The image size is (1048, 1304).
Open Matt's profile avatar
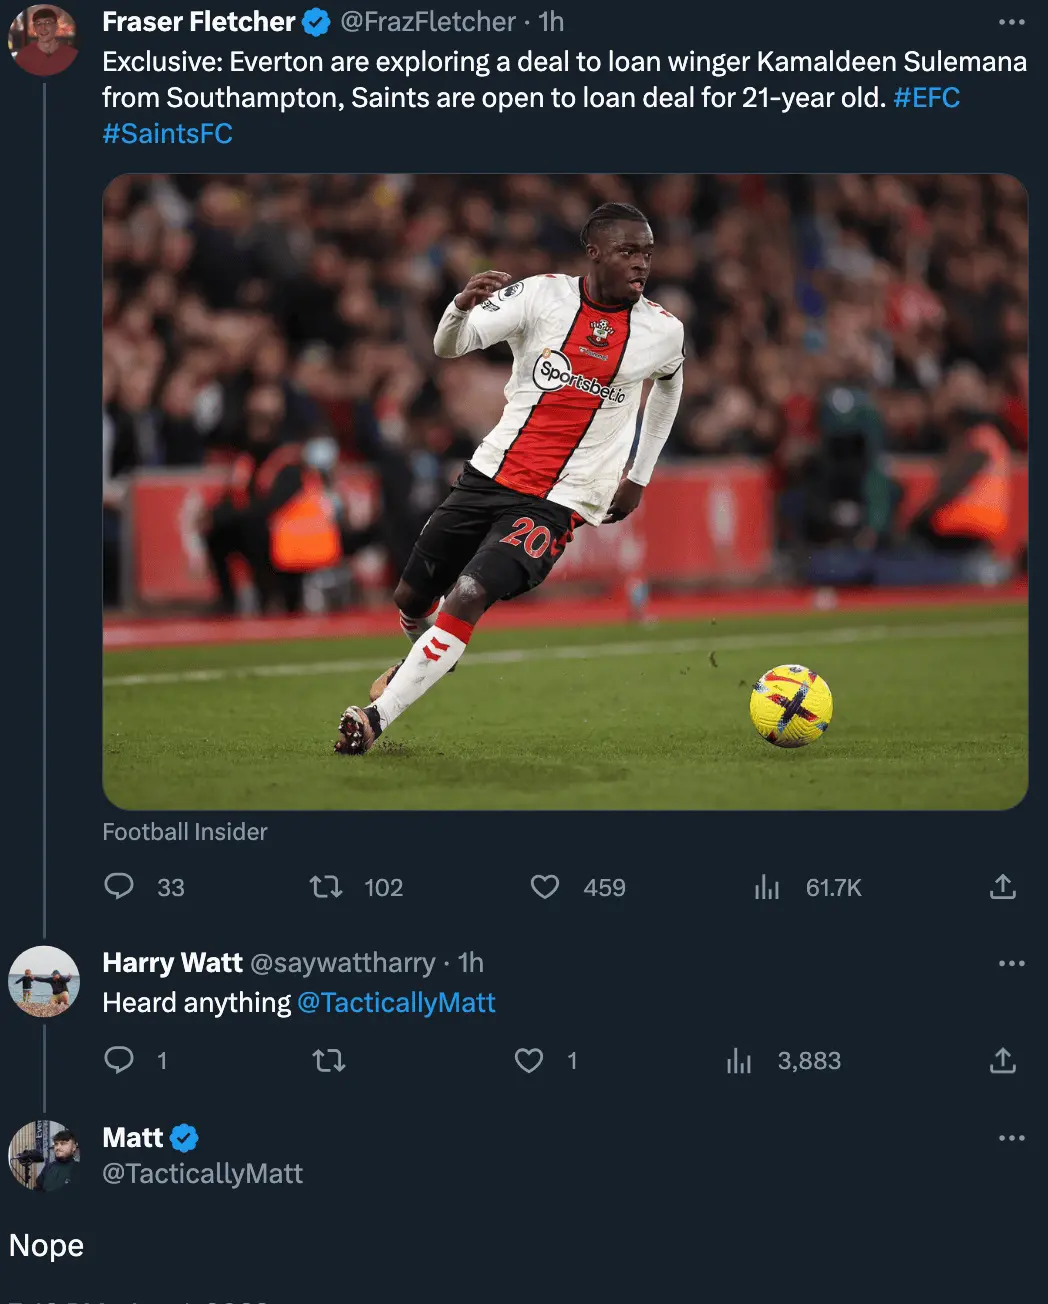coord(44,1155)
